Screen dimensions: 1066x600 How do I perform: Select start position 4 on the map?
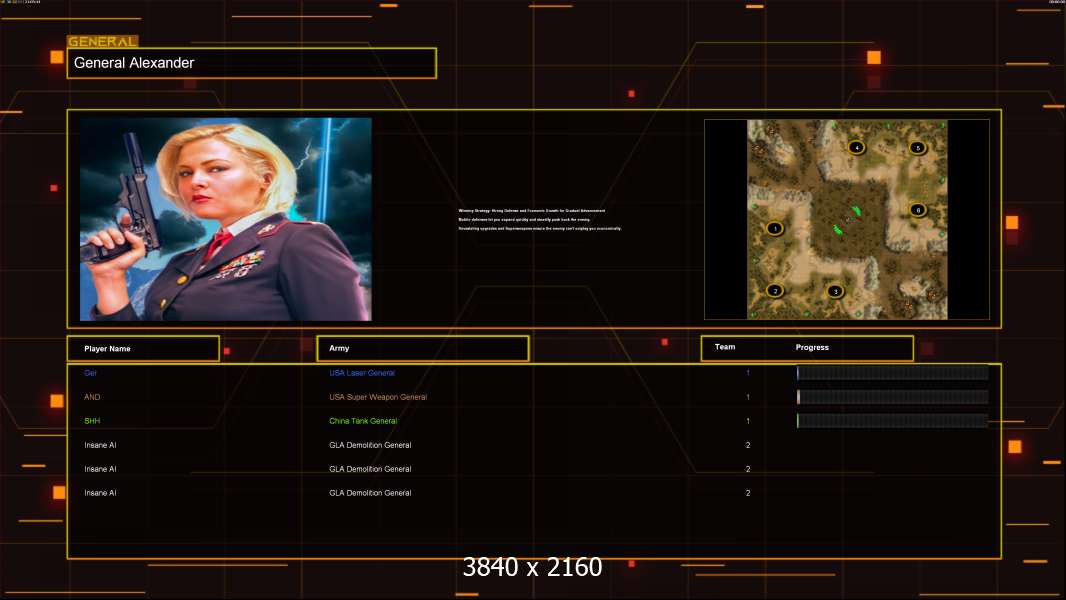pos(857,147)
